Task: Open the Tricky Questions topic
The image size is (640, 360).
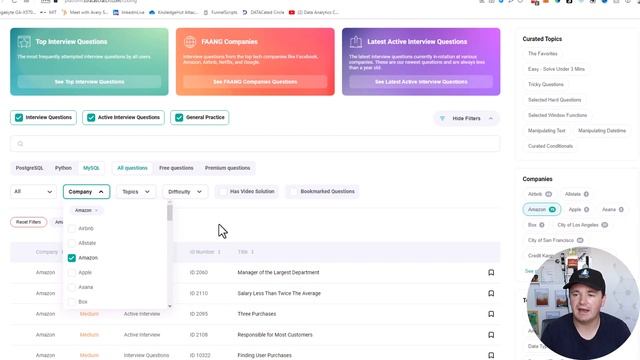Action: coord(546,84)
